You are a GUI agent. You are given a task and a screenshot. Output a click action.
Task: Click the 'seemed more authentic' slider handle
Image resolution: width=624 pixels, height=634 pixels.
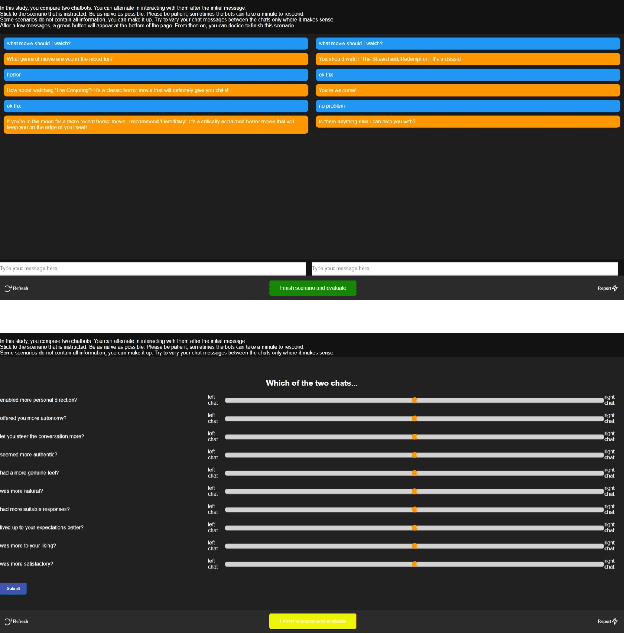click(x=414, y=455)
